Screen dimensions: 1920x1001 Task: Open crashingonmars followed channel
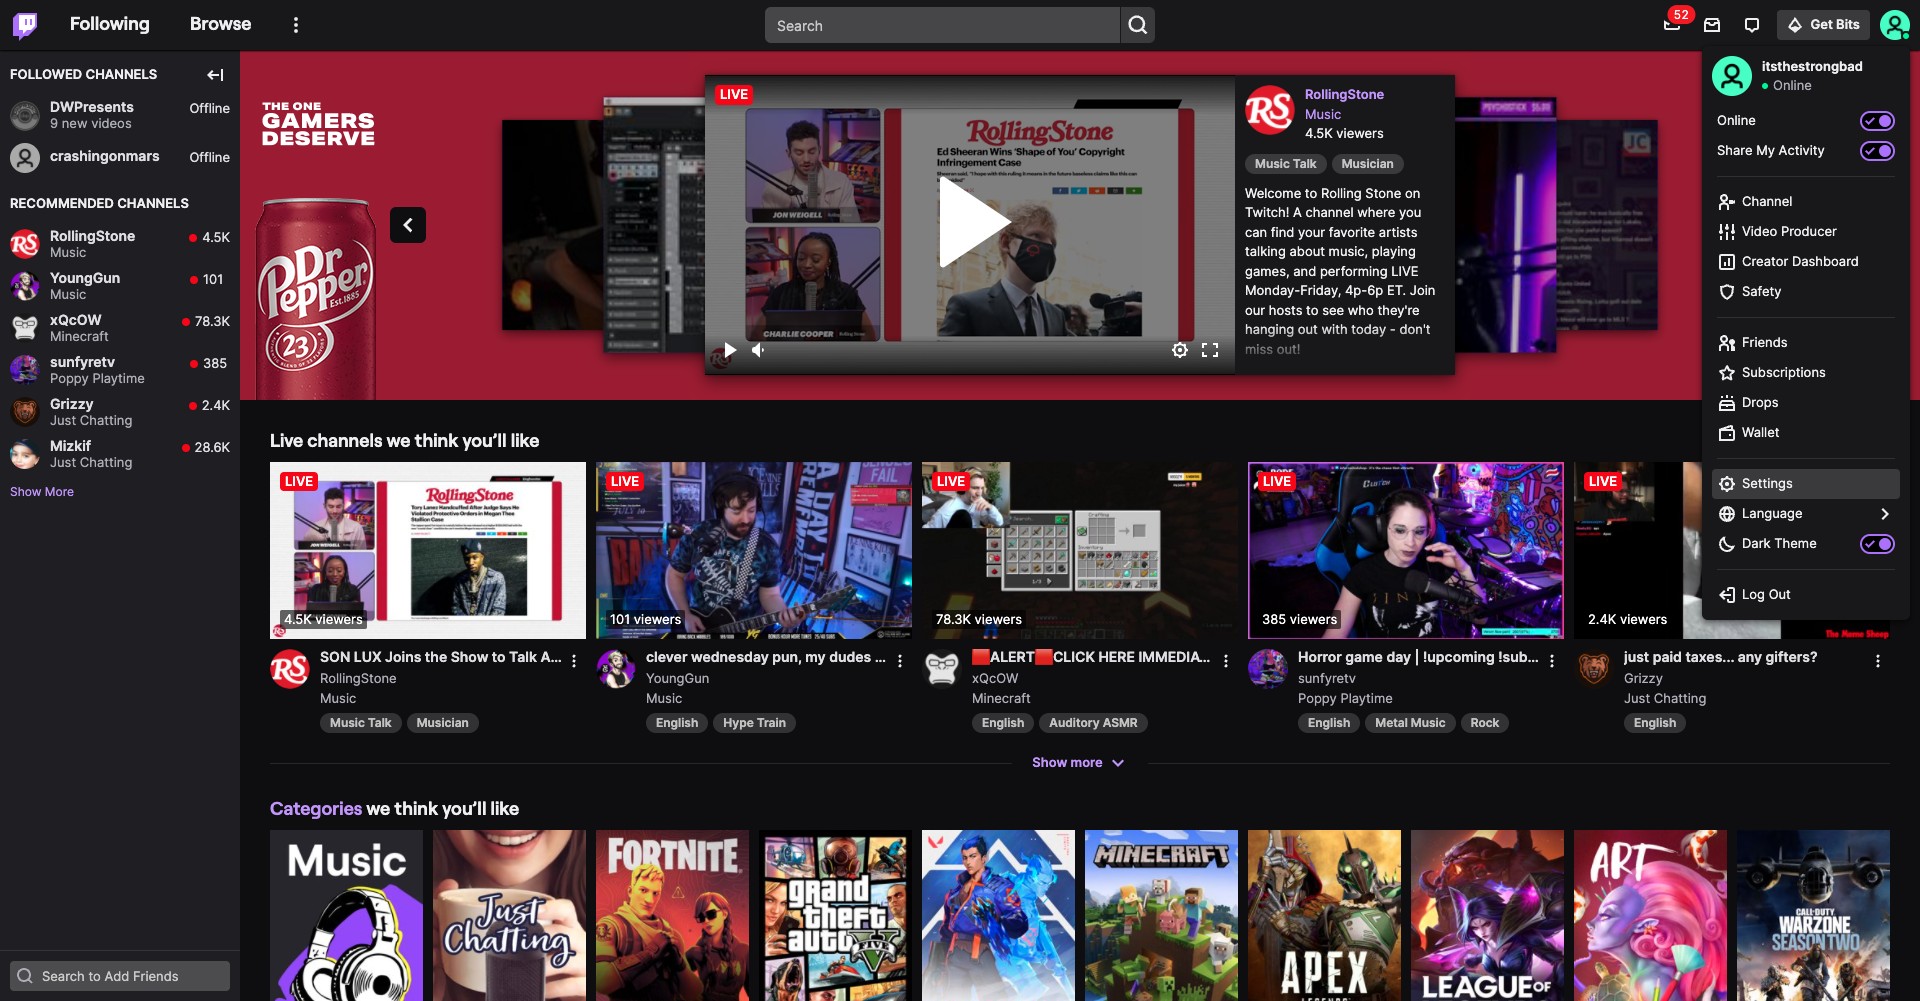120,157
